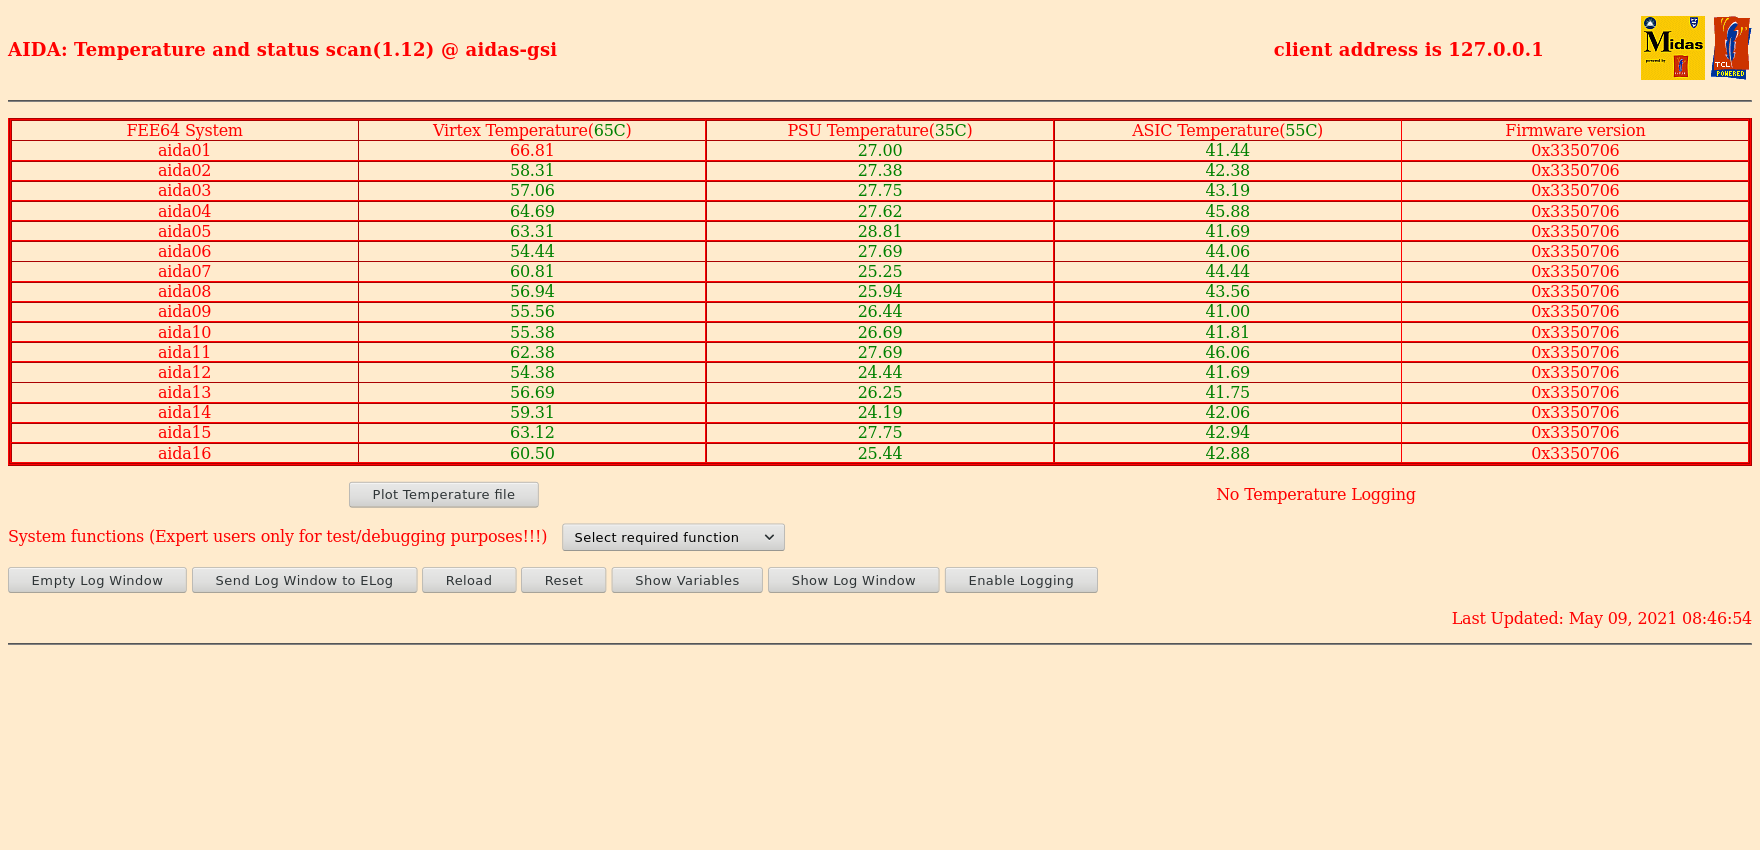Click the aida01 row label
Viewport: 1760px width, 850px height.
[185, 150]
